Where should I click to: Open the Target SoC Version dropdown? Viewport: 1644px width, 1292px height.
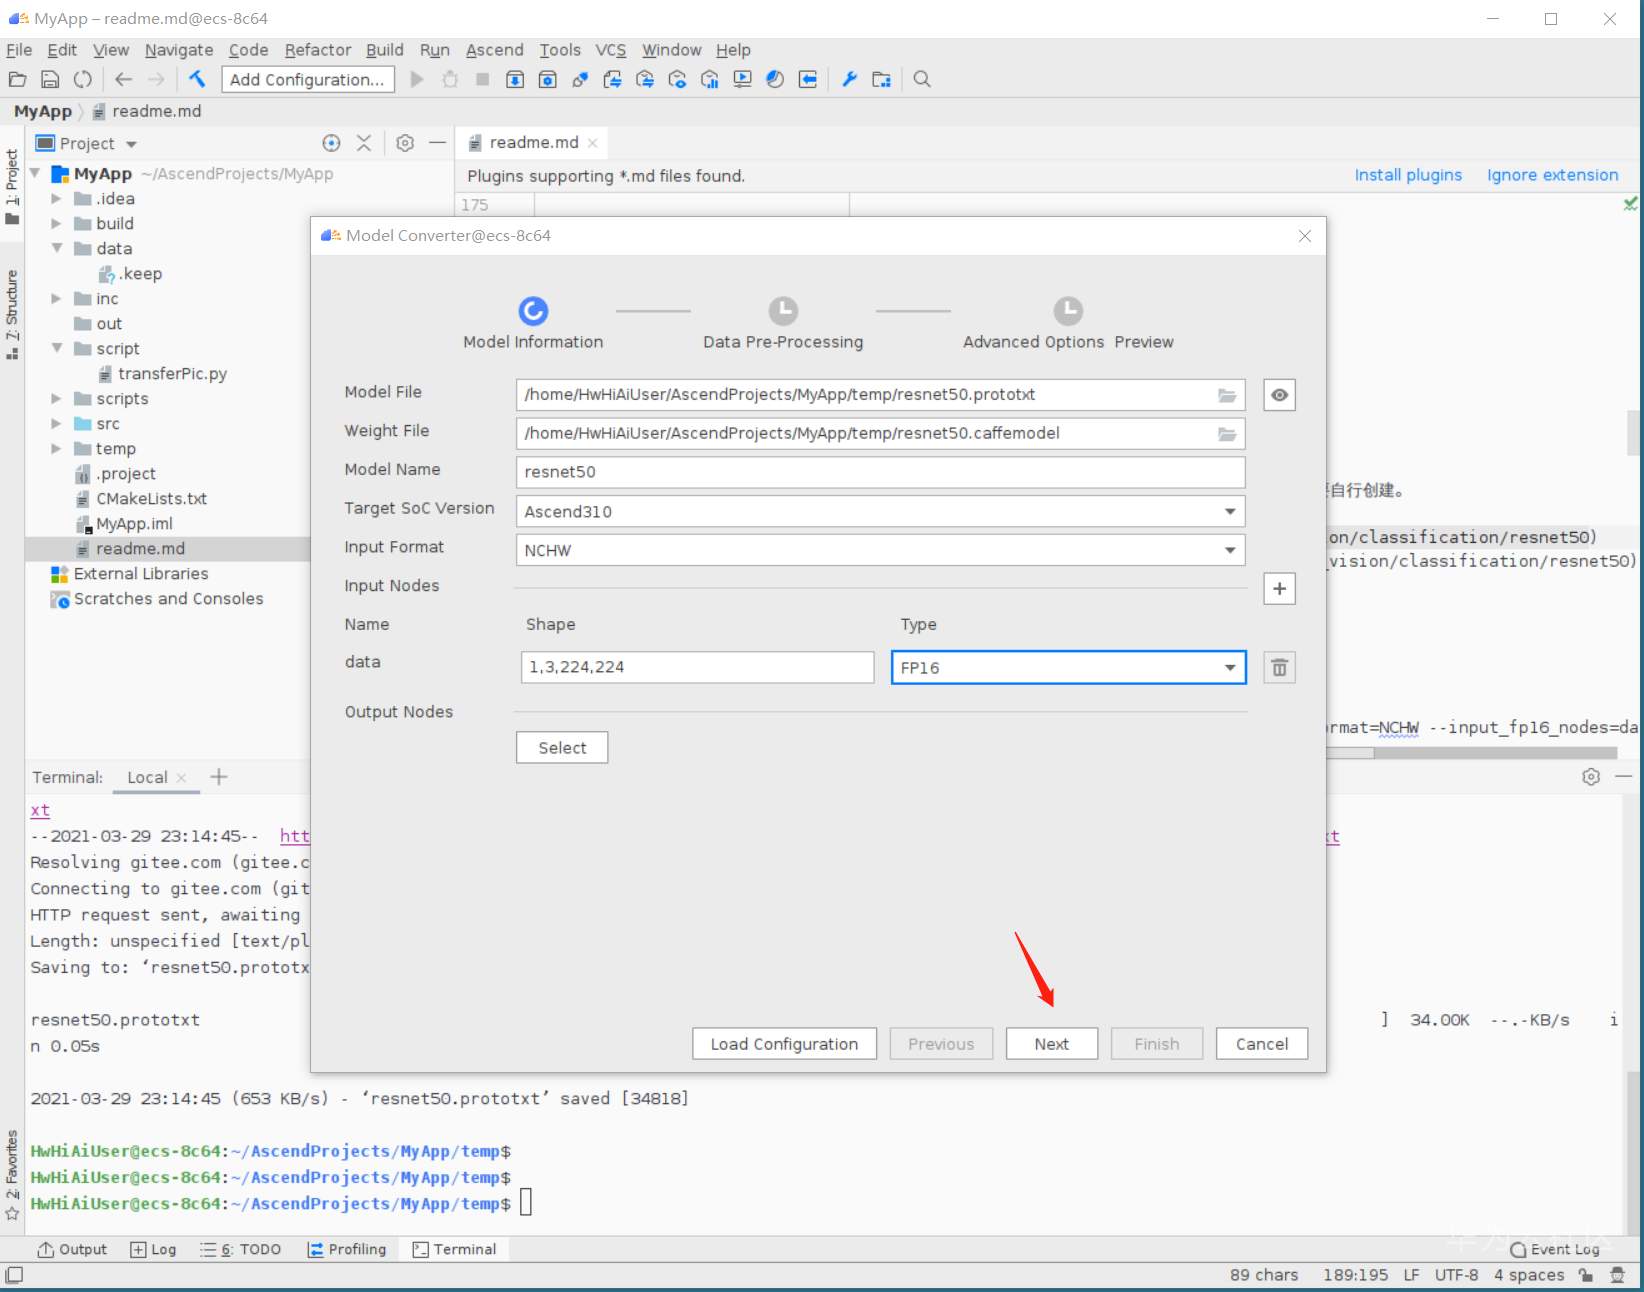click(x=1229, y=511)
